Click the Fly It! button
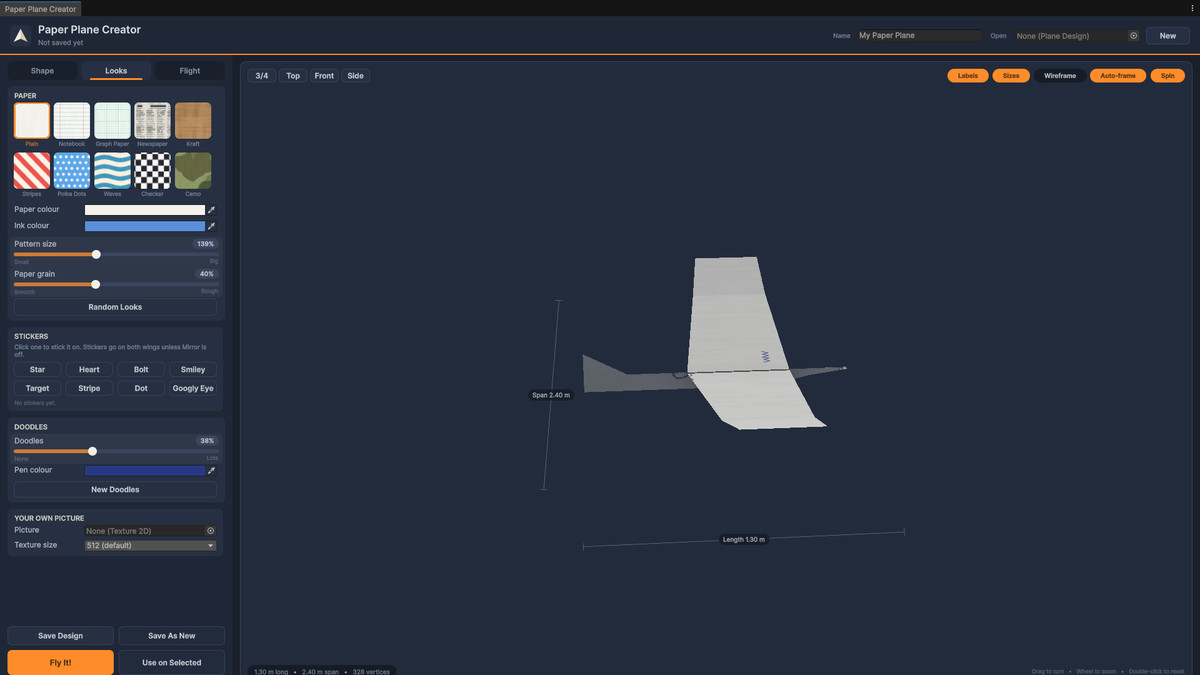The image size is (1200, 675). [x=60, y=662]
